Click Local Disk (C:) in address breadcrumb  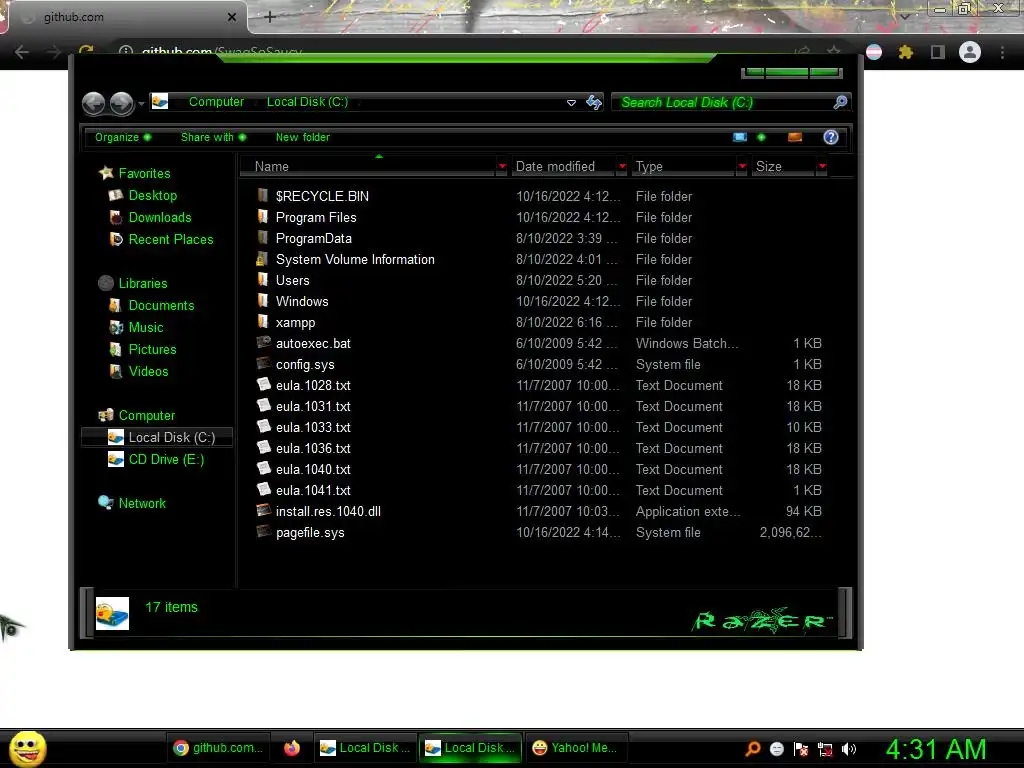click(x=307, y=102)
